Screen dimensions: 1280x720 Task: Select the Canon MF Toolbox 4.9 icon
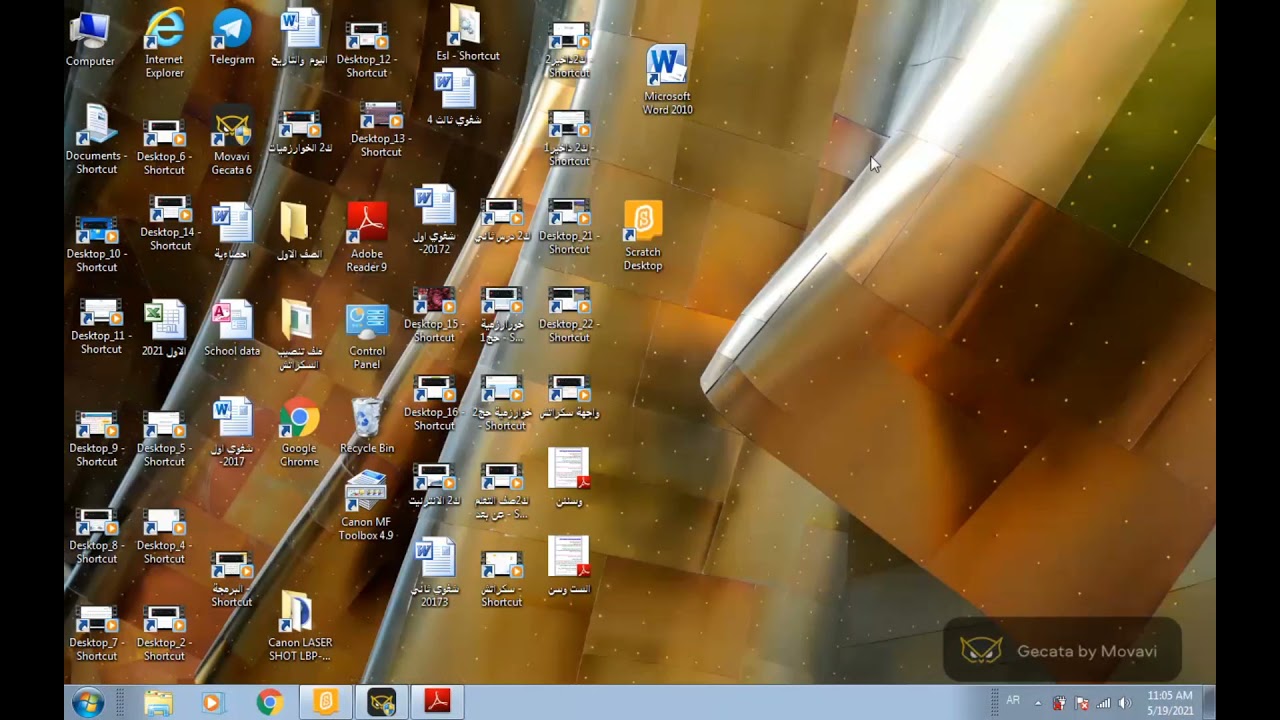click(x=366, y=506)
